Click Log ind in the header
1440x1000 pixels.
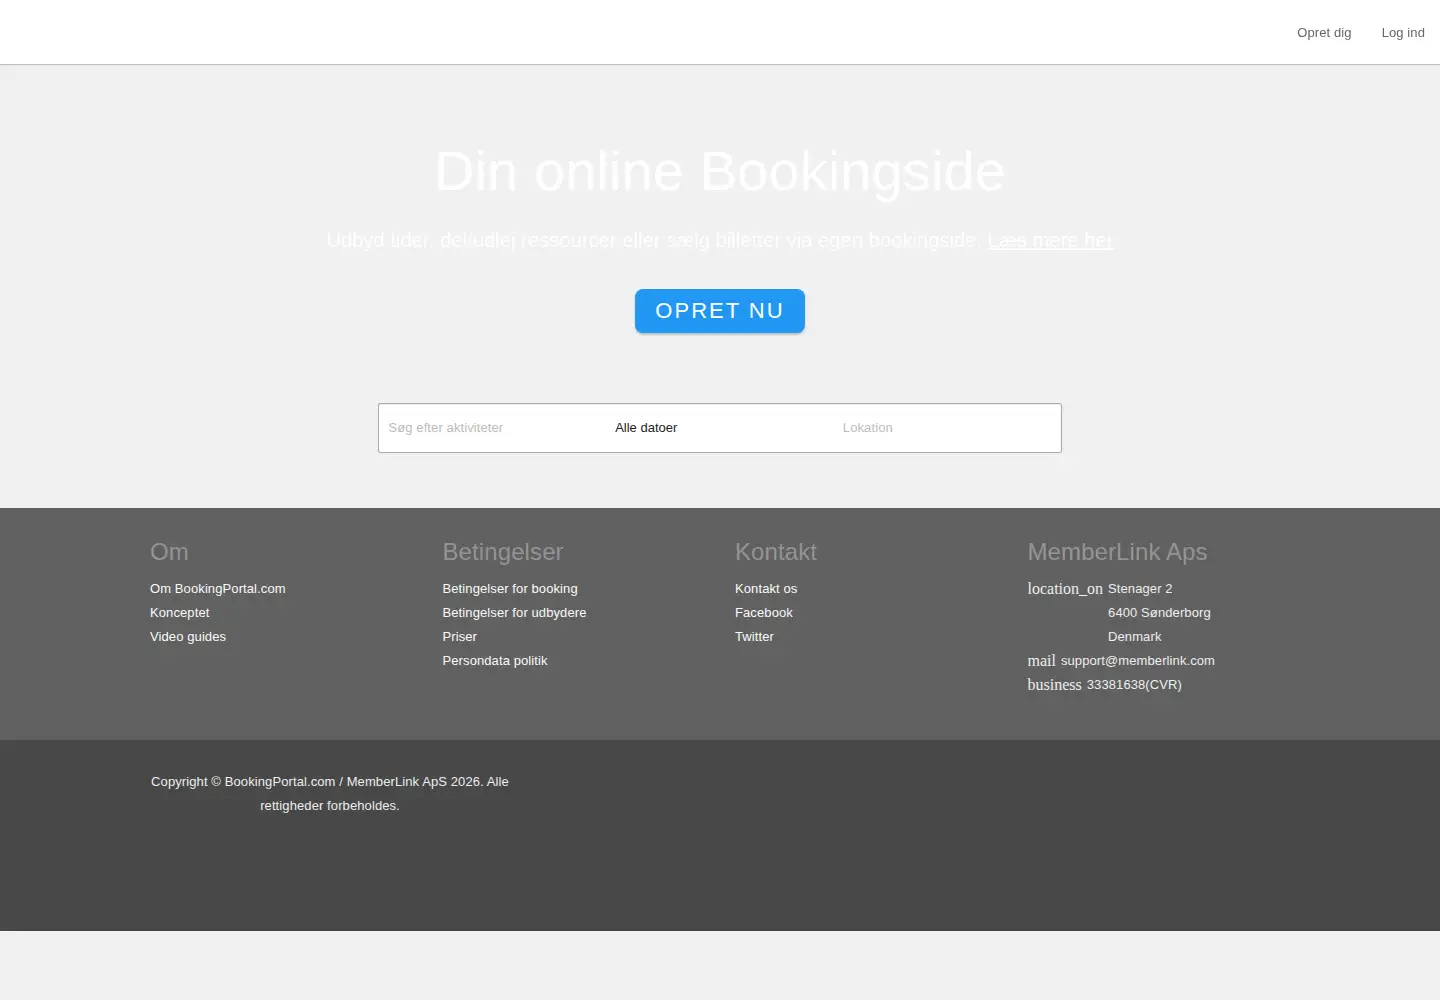pos(1403,33)
